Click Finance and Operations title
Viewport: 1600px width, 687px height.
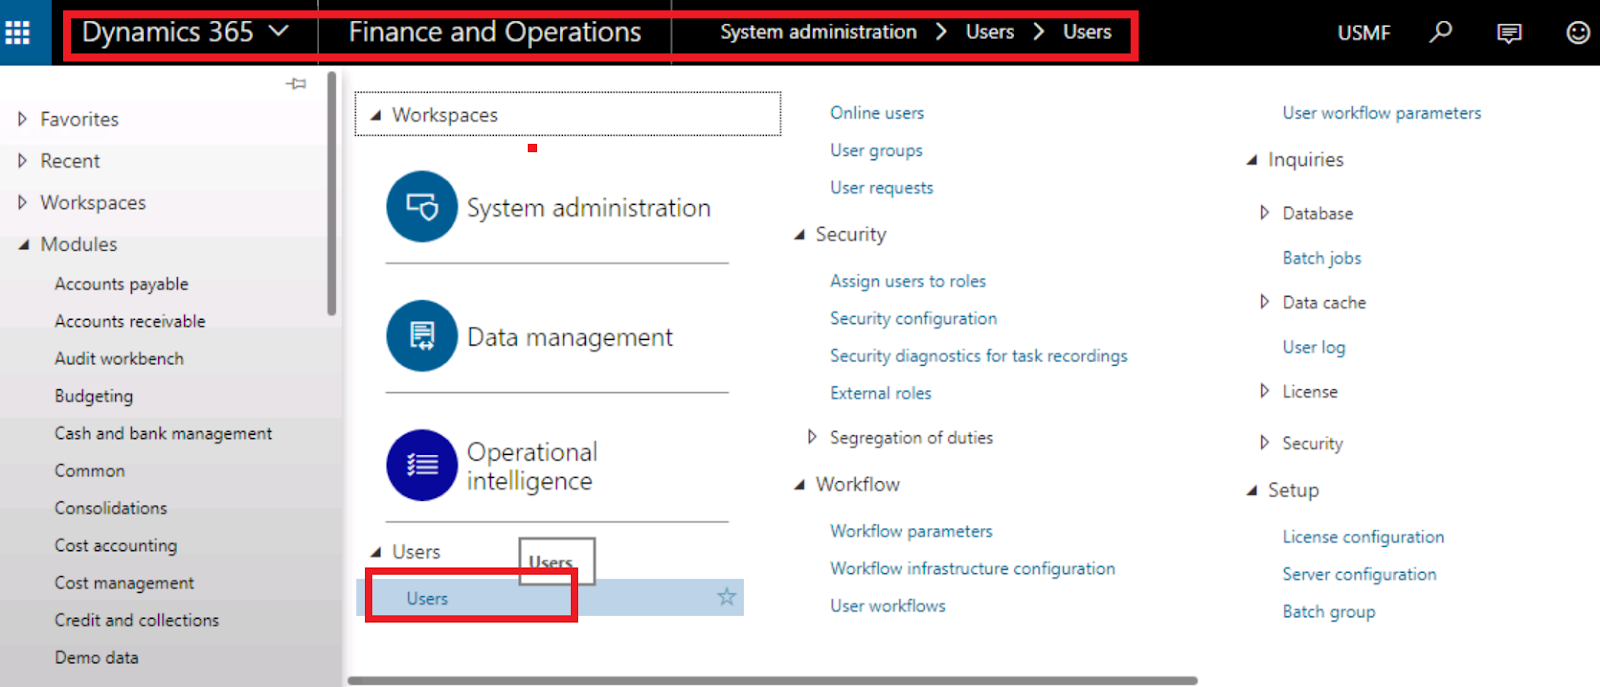coord(495,32)
